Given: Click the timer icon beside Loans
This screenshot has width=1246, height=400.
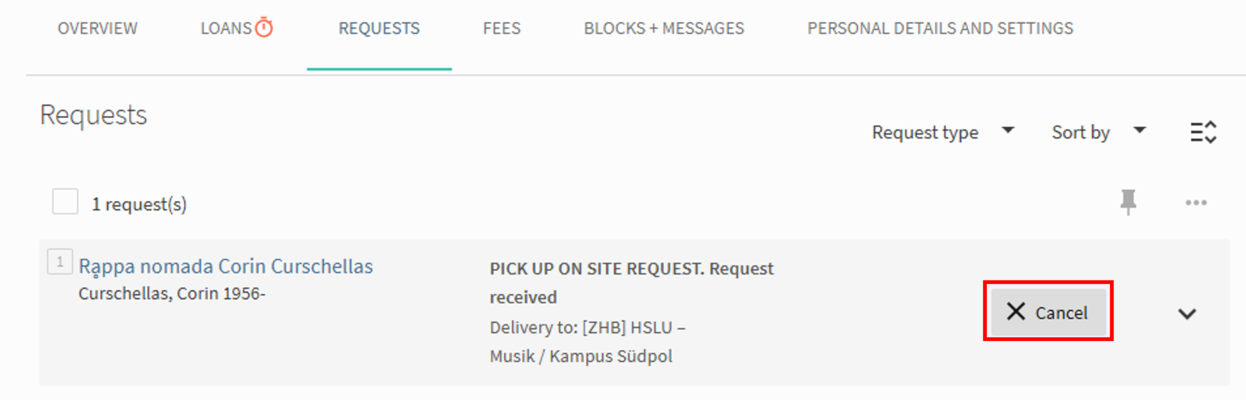Looking at the screenshot, I should [x=264, y=28].
